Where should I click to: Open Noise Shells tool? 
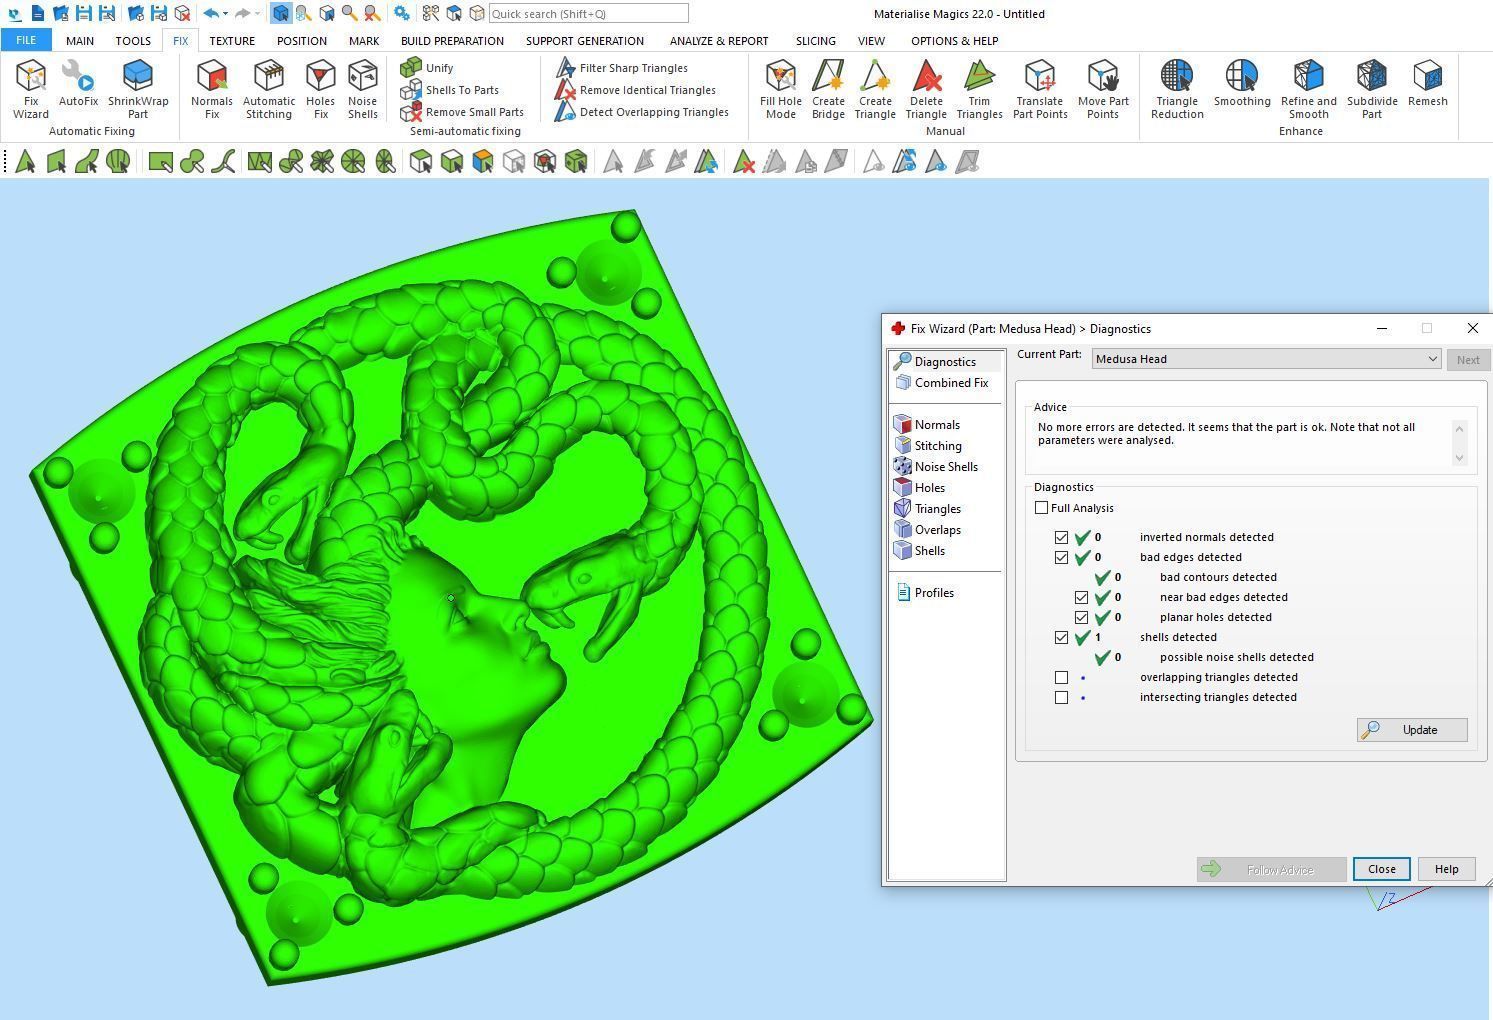pos(363,90)
